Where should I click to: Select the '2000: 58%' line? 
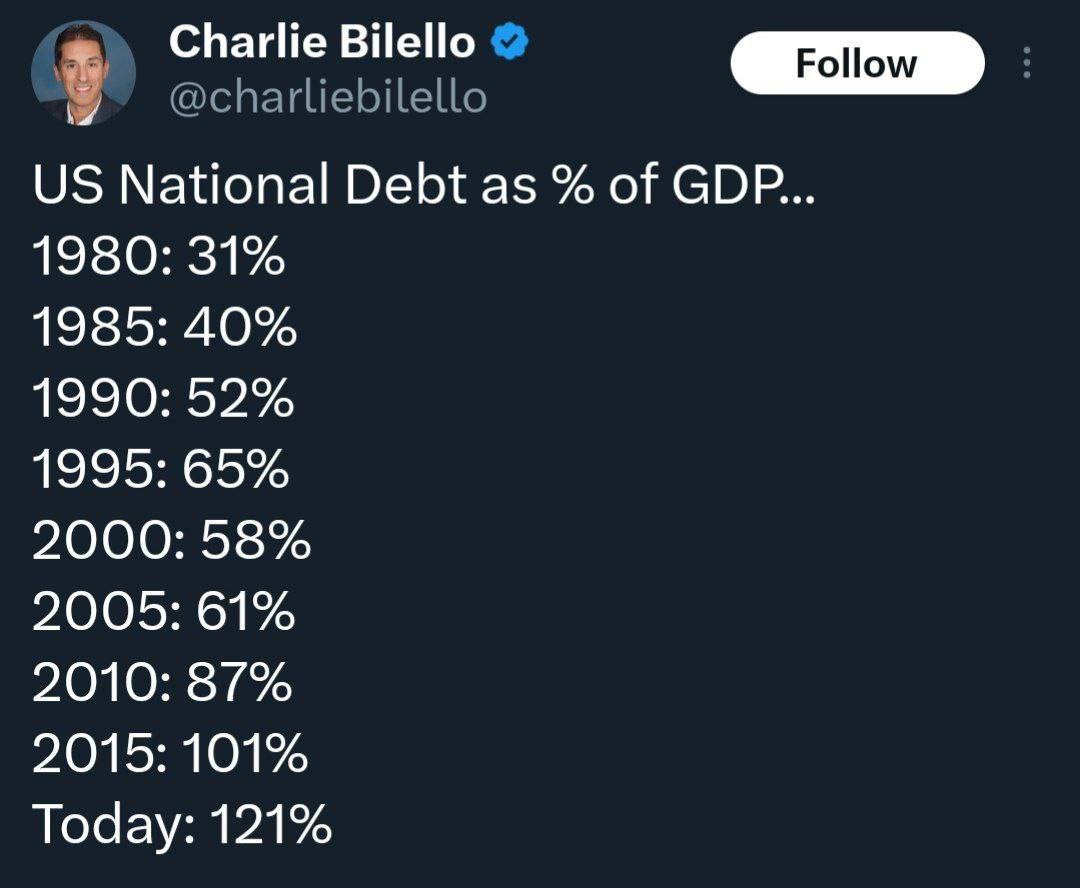point(172,540)
